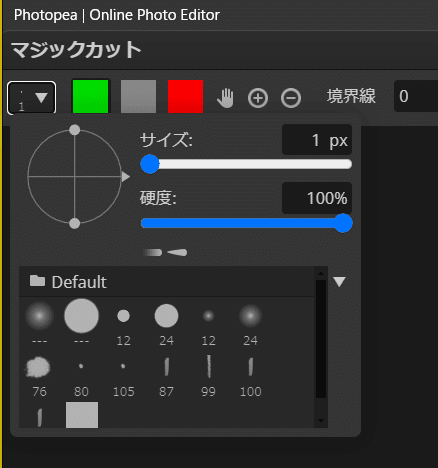Open the brush presets menu arrow
The height and width of the screenshot is (468, 438).
point(339,282)
